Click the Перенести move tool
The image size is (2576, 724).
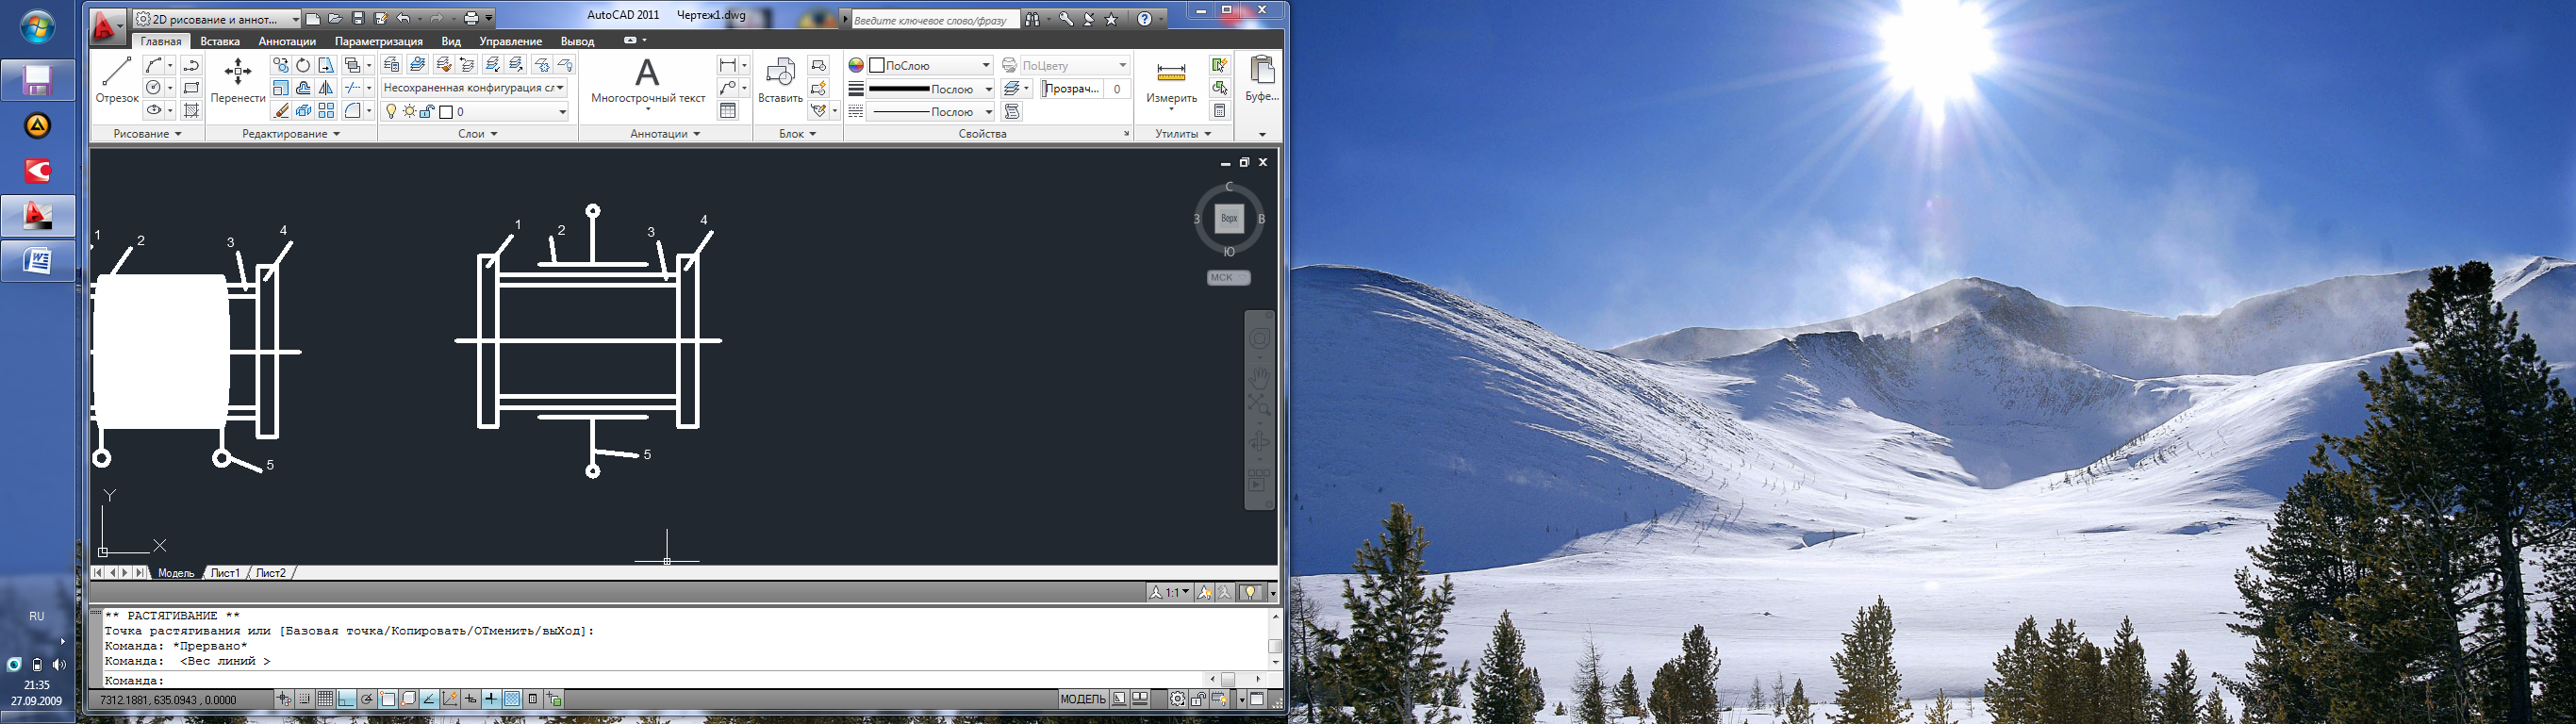pyautogui.click(x=238, y=80)
